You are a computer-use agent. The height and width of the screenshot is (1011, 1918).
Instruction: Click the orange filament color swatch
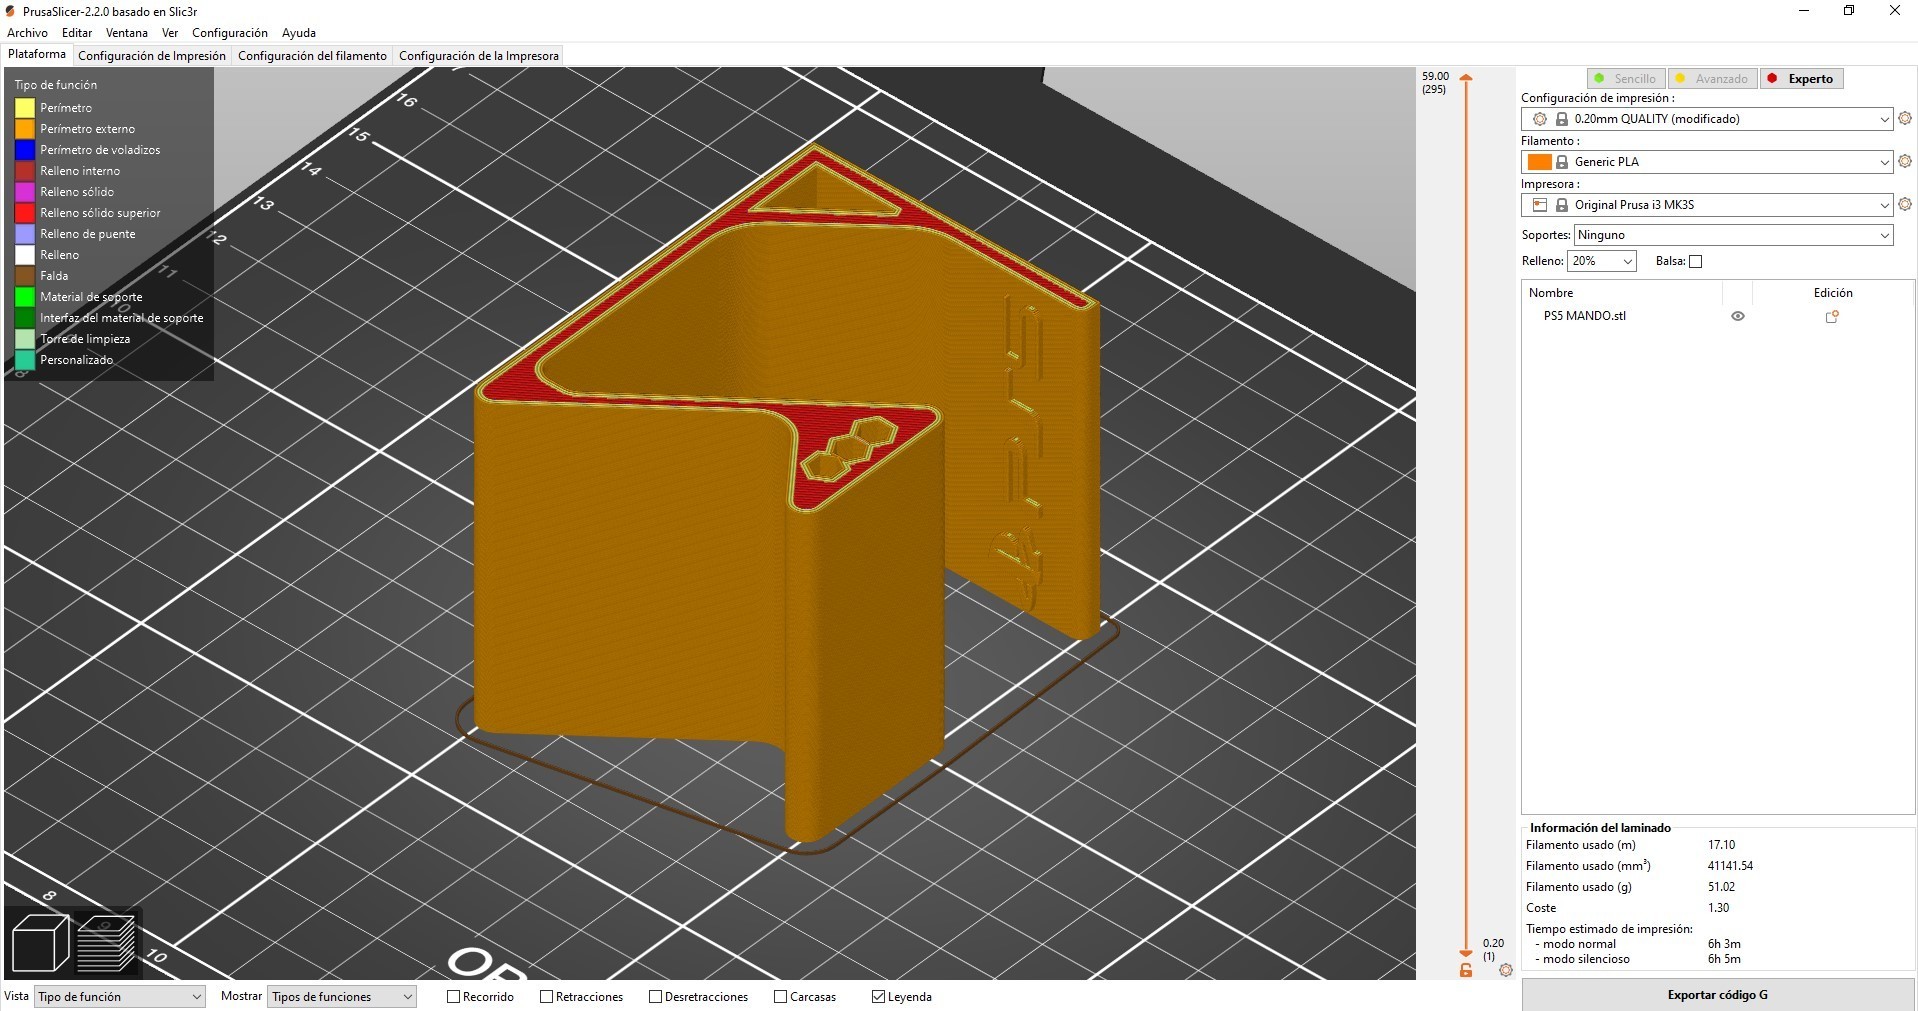click(1539, 162)
